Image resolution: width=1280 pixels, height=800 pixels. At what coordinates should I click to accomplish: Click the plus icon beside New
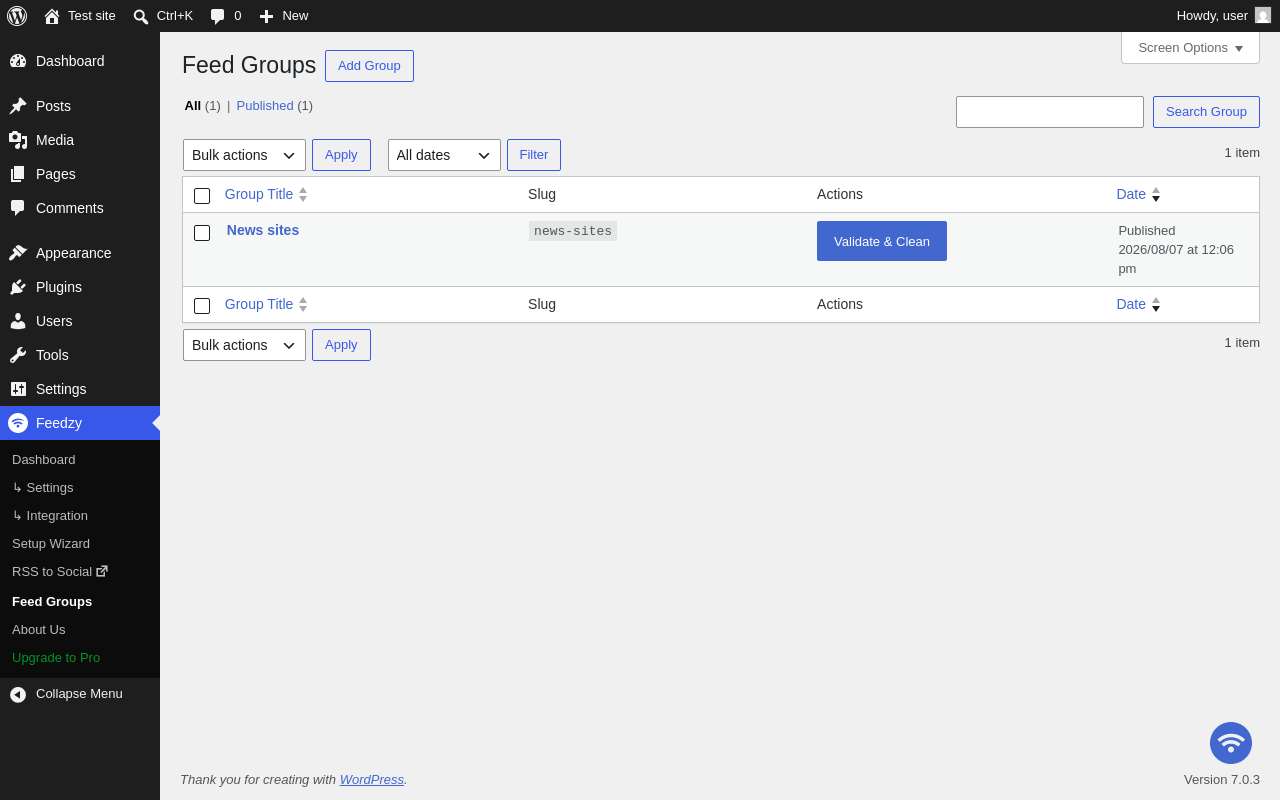coord(266,16)
